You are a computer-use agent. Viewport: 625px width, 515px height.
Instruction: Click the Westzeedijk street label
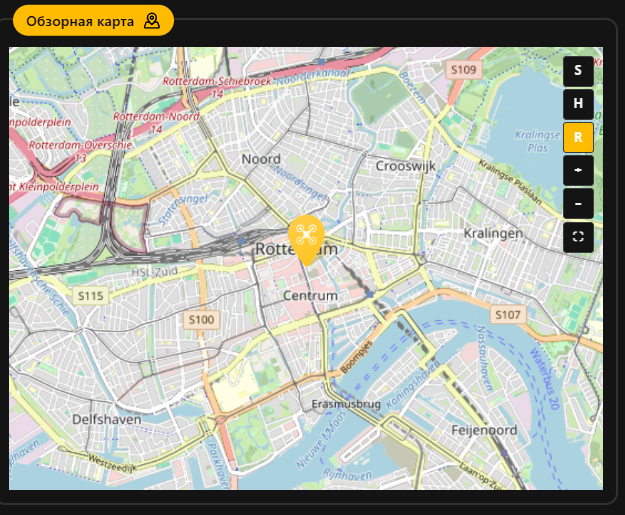pyautogui.click(x=112, y=463)
